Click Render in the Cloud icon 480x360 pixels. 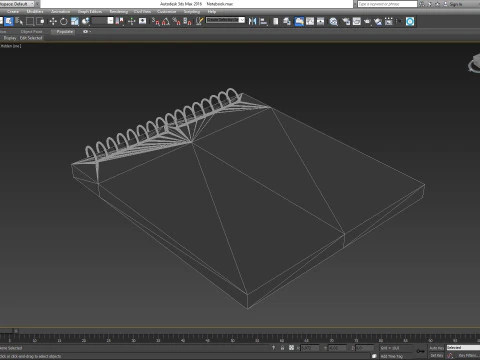click(x=378, y=21)
